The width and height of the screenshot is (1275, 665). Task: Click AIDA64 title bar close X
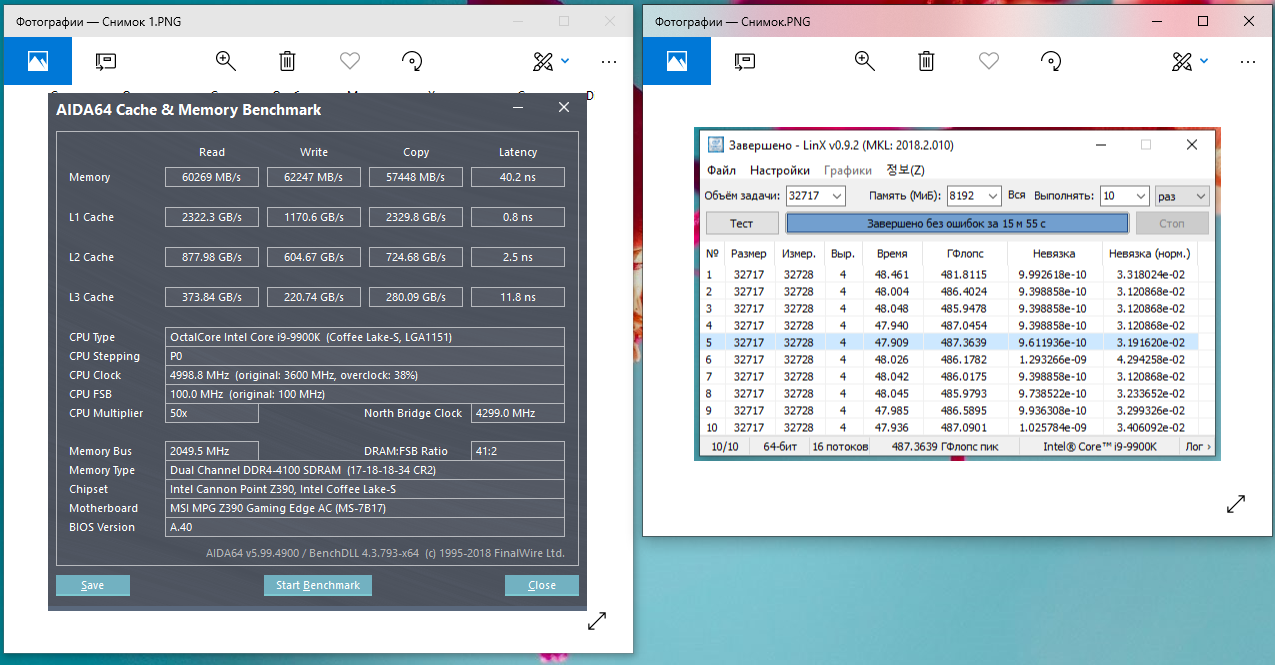(x=564, y=107)
